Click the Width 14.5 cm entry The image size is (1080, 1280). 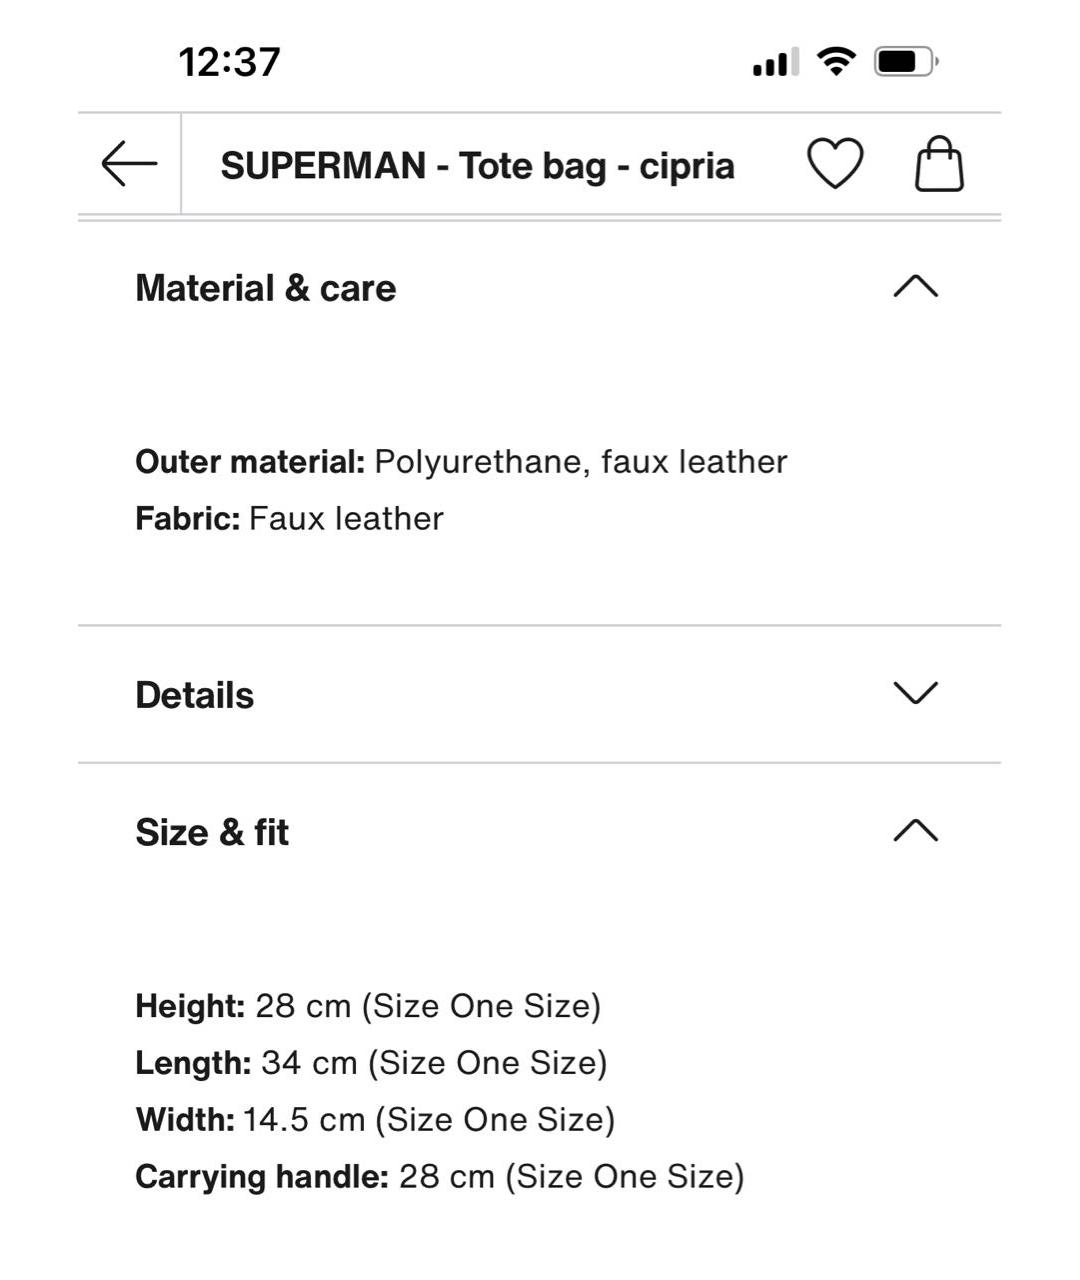(x=375, y=1120)
